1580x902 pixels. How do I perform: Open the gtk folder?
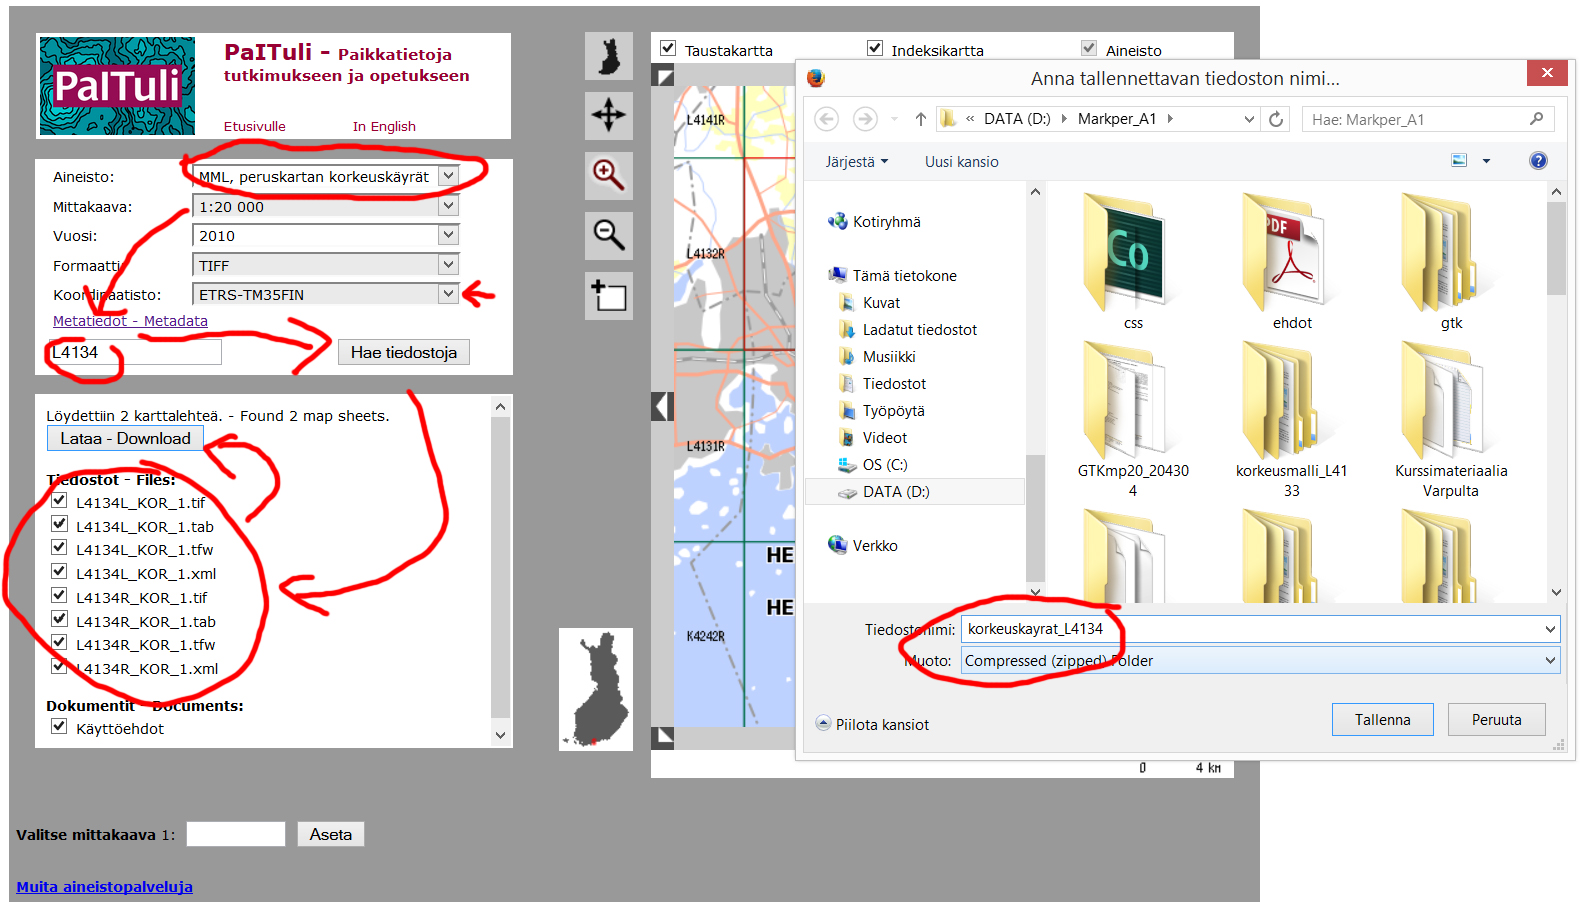(x=1451, y=262)
